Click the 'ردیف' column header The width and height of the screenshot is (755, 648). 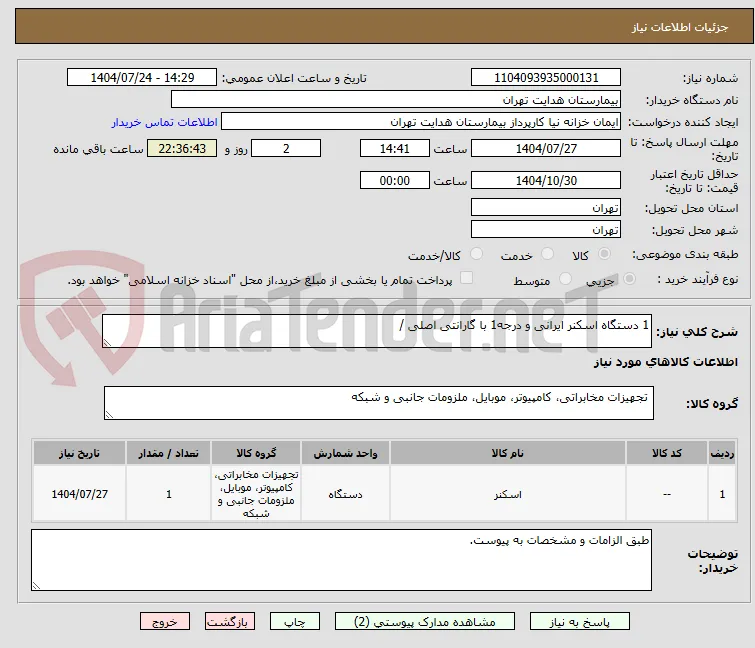coord(722,453)
